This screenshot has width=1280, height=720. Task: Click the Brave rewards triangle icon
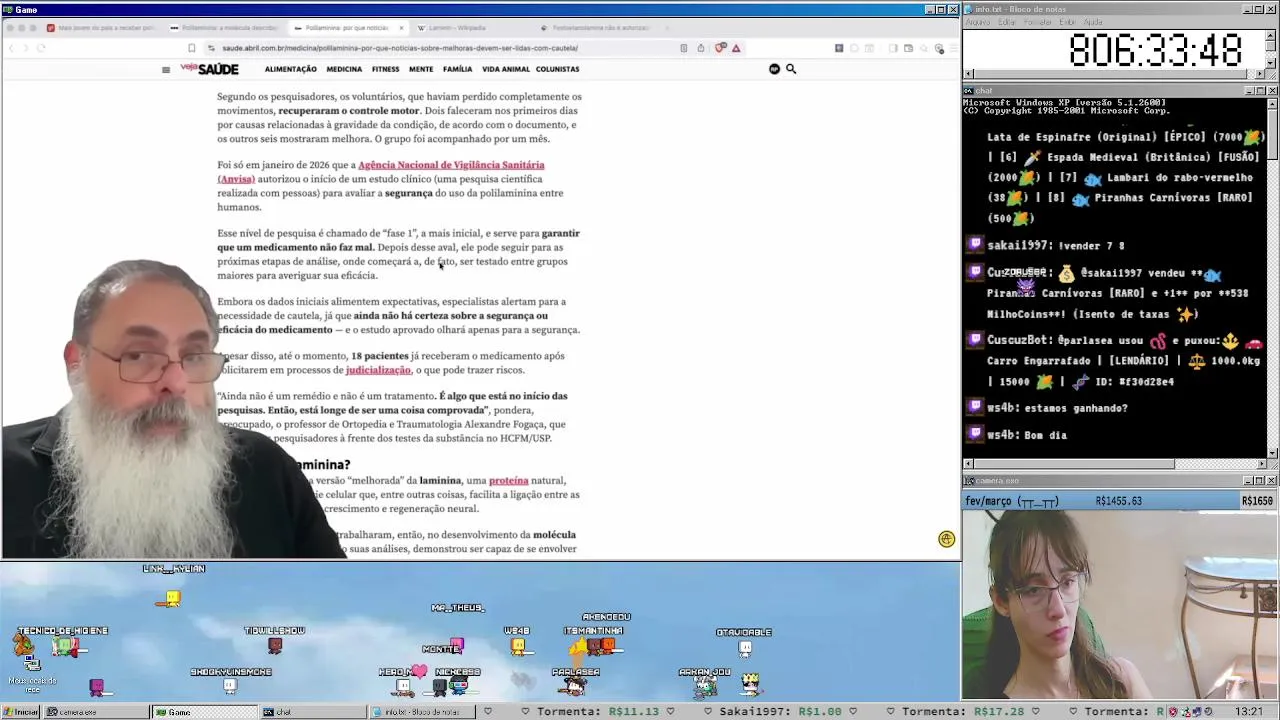pos(736,48)
